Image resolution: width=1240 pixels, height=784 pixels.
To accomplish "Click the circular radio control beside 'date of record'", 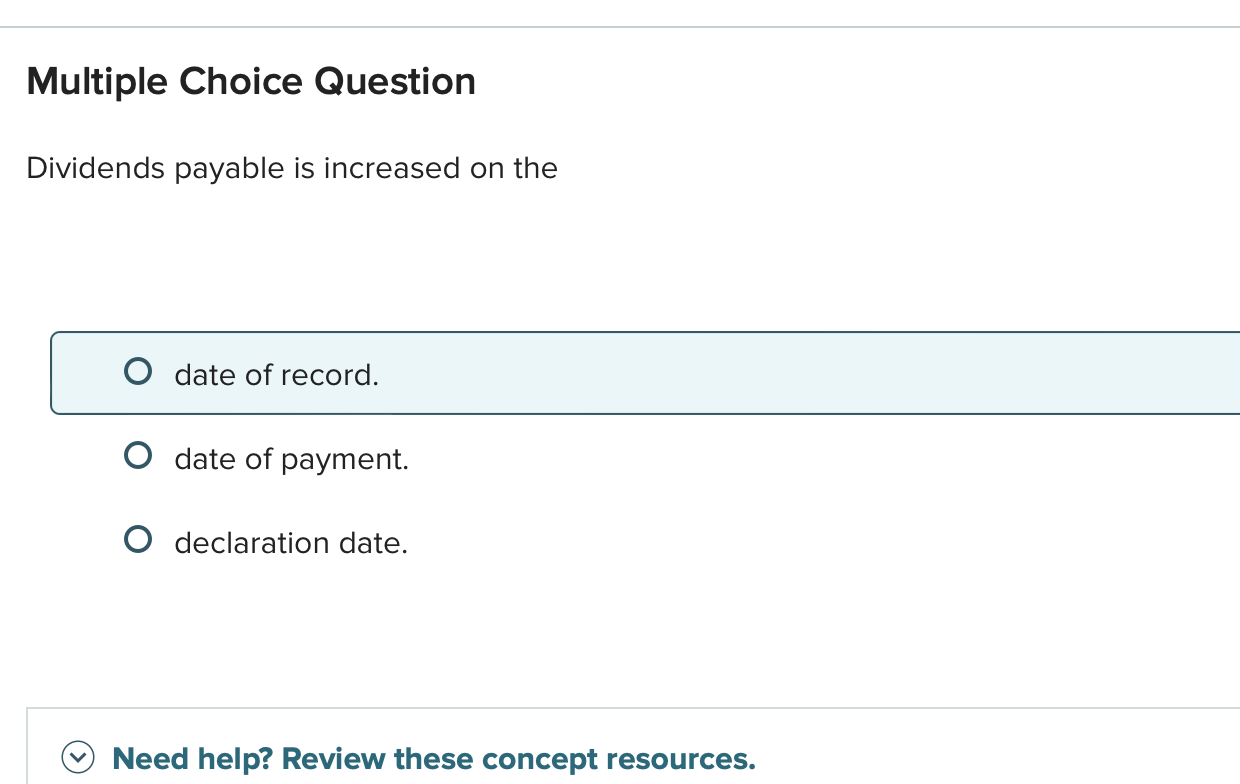I will (138, 371).
